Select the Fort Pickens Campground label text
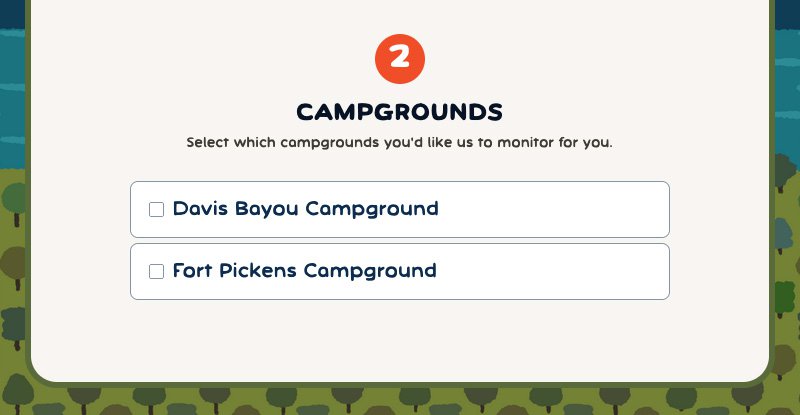The height and width of the screenshot is (415, 800). [305, 271]
